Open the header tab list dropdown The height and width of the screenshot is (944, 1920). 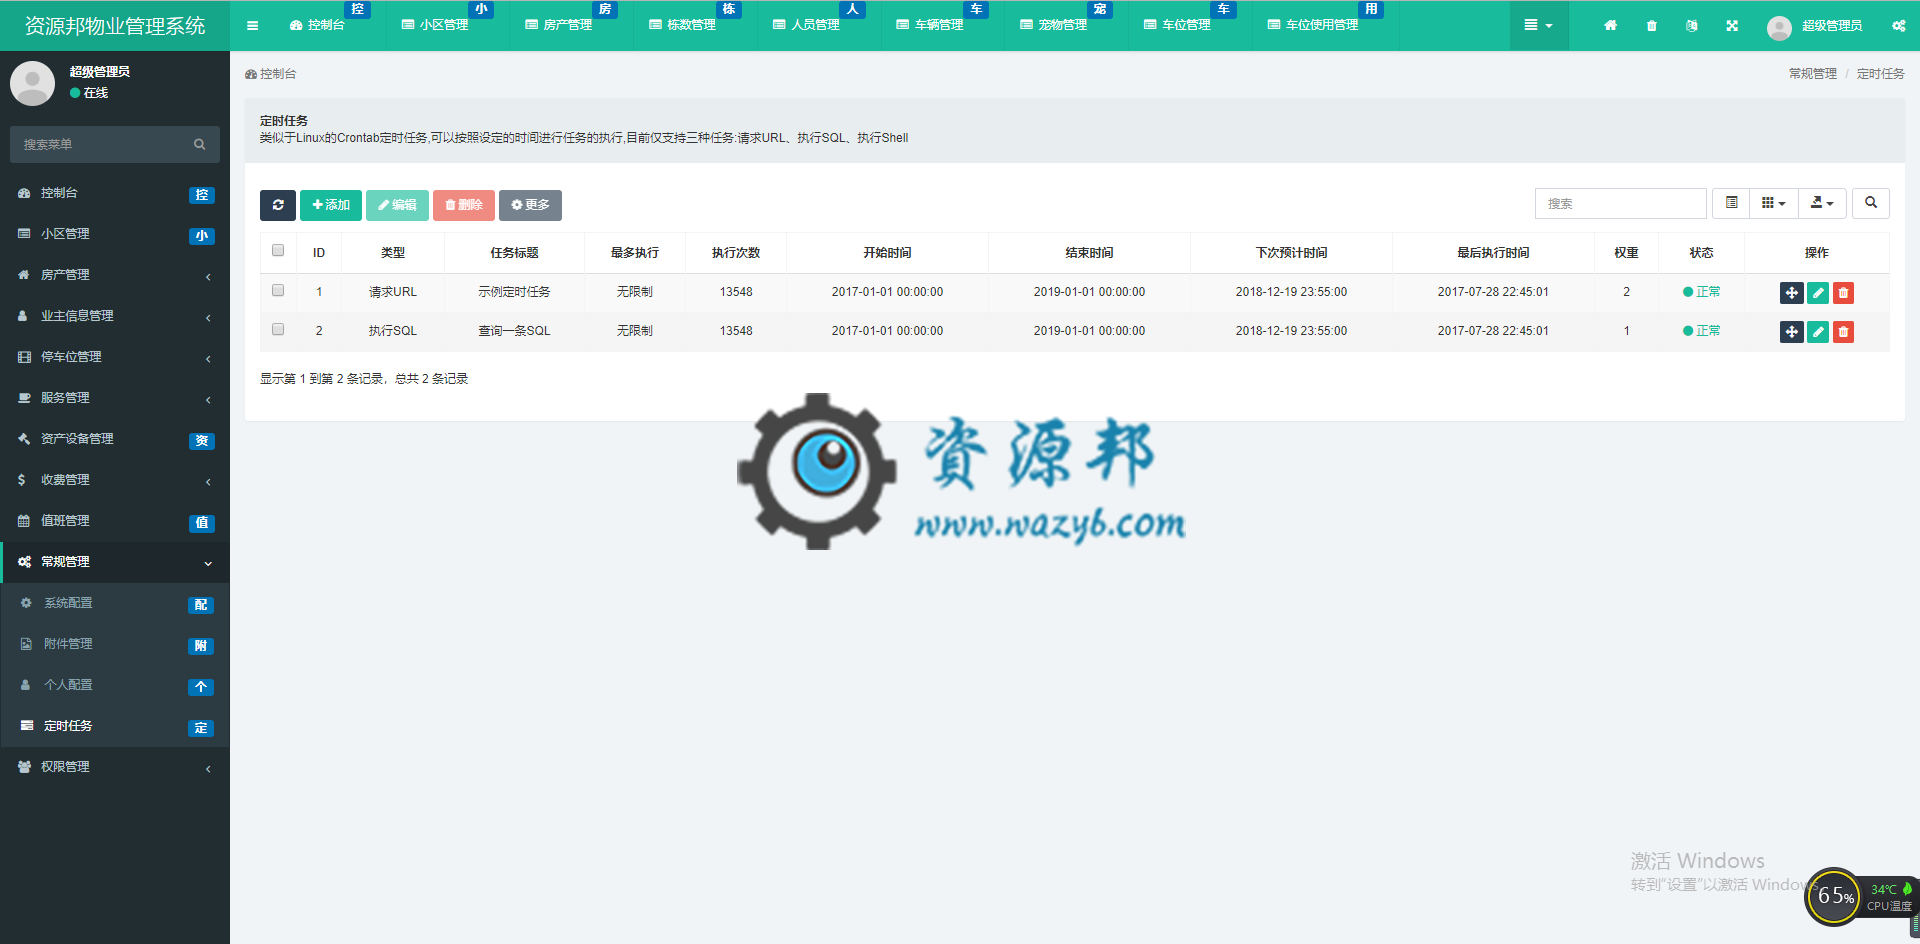click(x=1538, y=25)
